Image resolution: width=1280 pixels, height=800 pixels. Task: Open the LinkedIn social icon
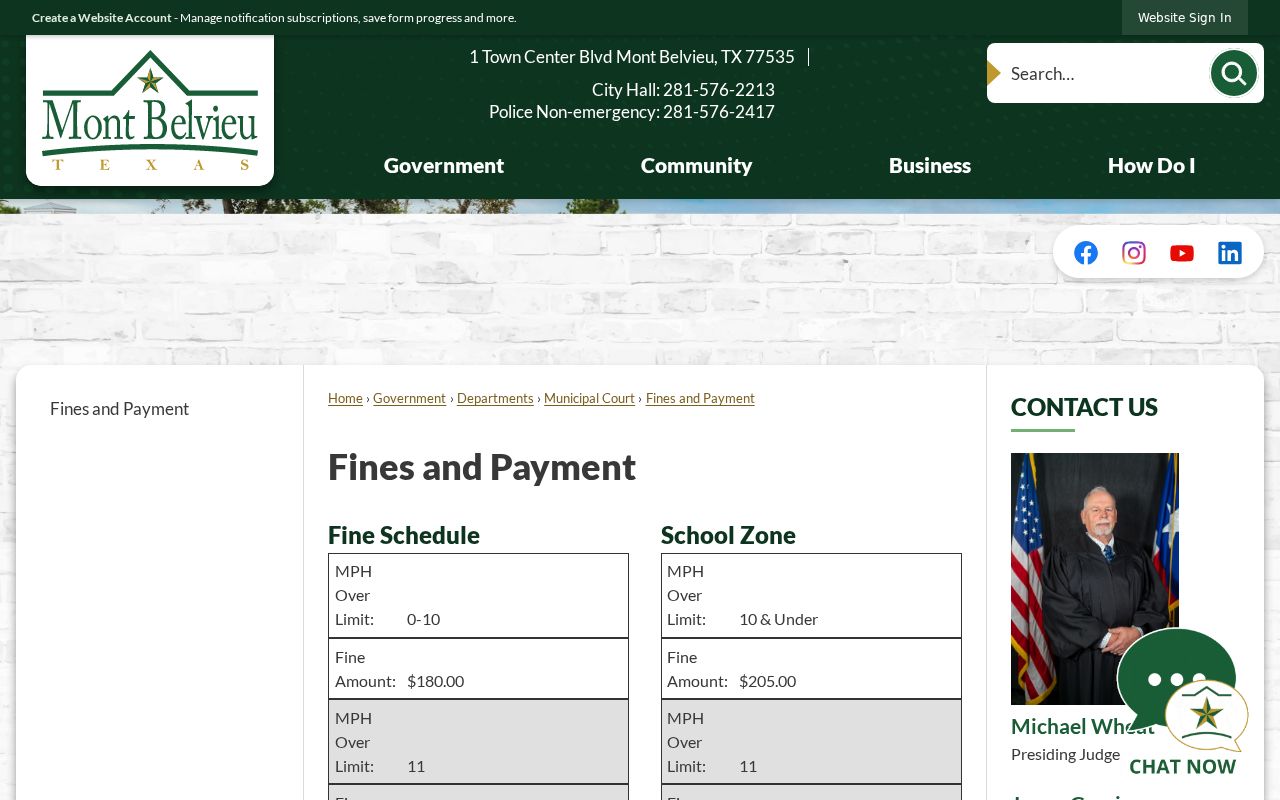[1230, 253]
